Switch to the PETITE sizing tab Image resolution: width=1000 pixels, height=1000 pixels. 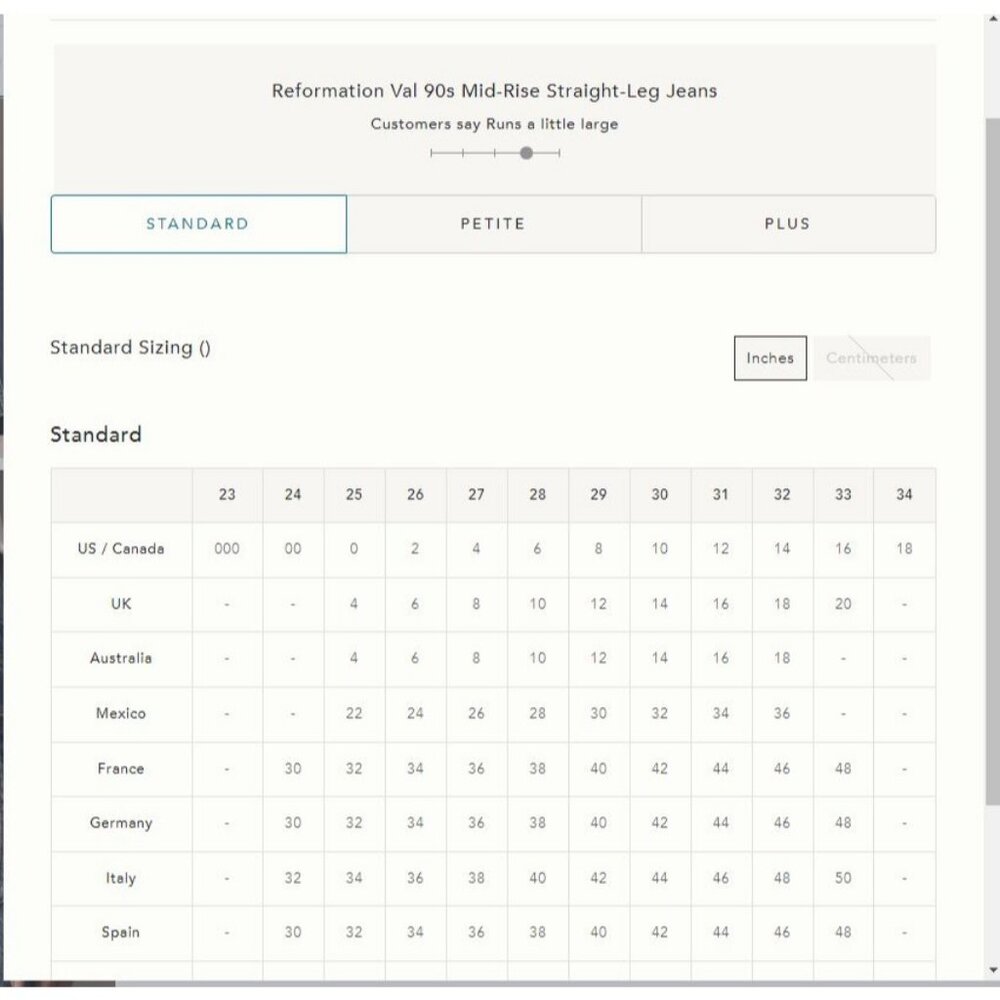(x=494, y=224)
